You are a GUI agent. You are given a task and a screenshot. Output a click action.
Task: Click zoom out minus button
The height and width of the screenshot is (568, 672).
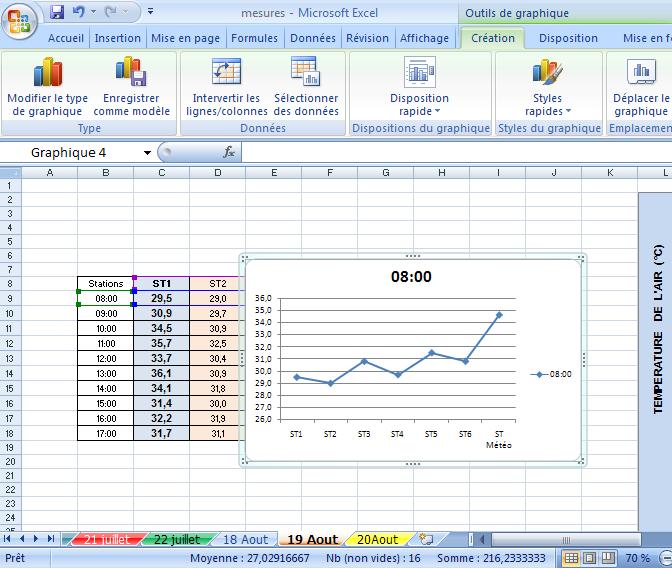coord(666,558)
